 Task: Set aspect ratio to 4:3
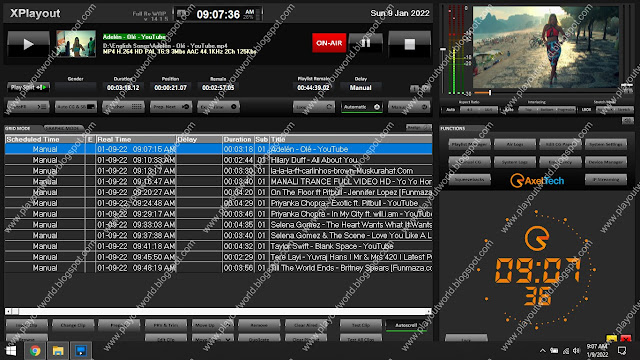469,109
